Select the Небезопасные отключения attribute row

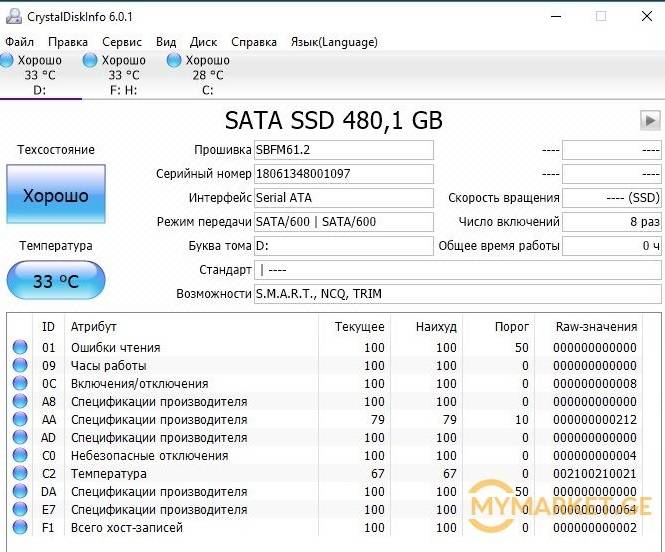coord(325,456)
